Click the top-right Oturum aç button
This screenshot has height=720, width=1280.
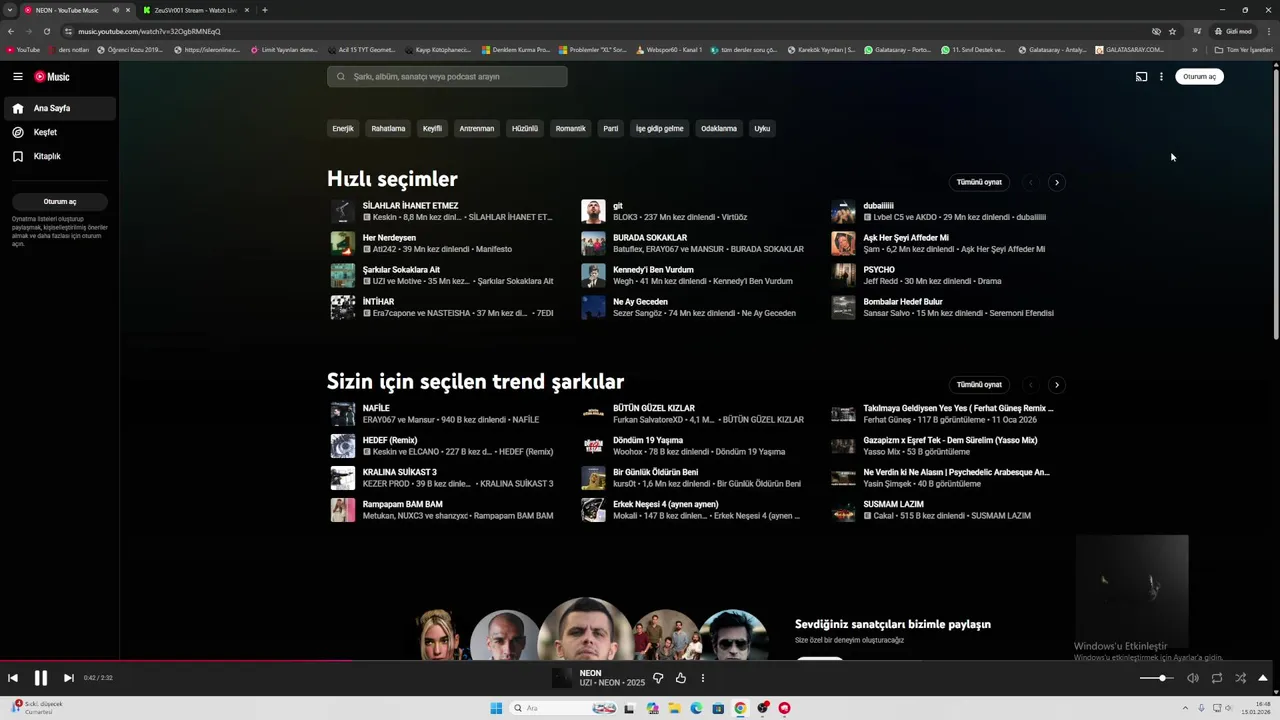coord(1199,76)
